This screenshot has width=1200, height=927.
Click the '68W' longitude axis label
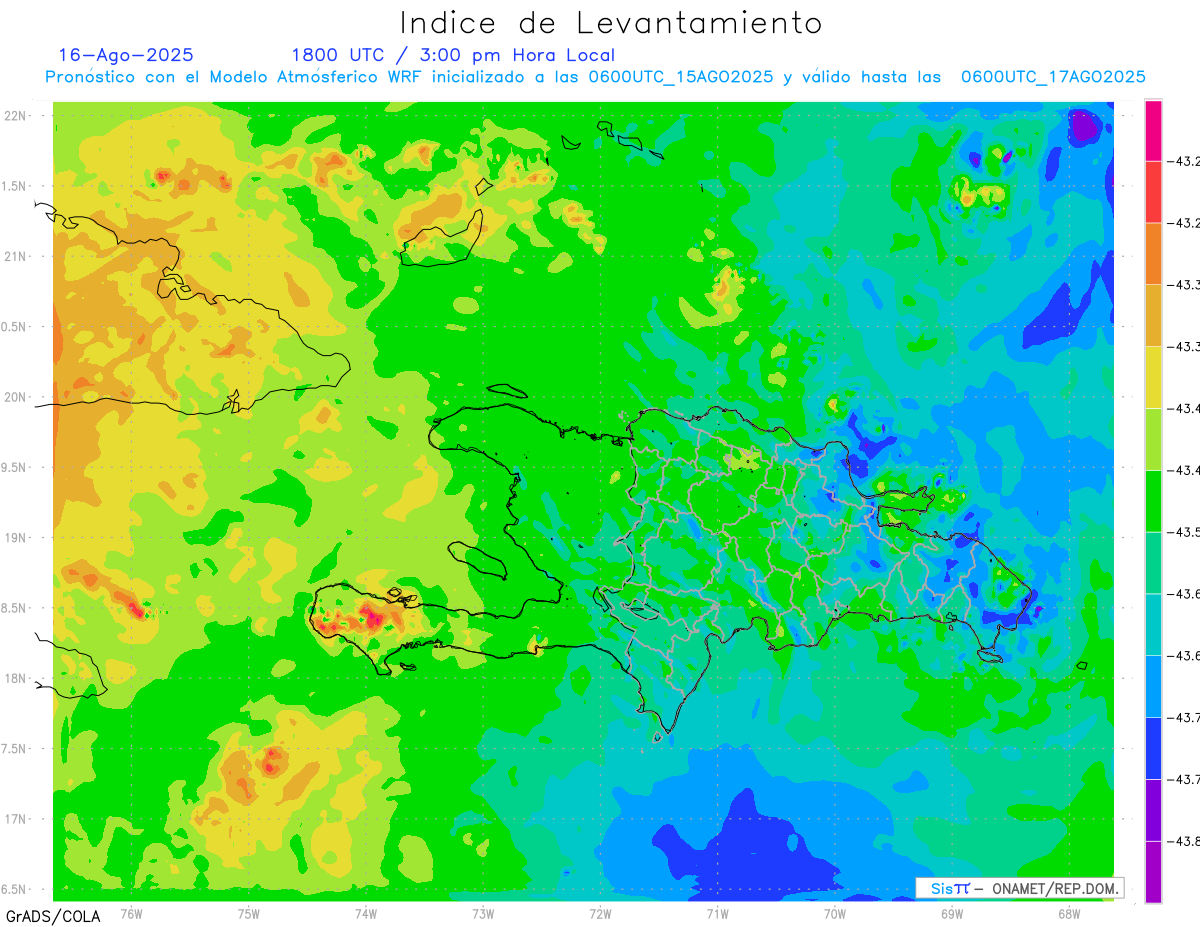(x=1069, y=913)
